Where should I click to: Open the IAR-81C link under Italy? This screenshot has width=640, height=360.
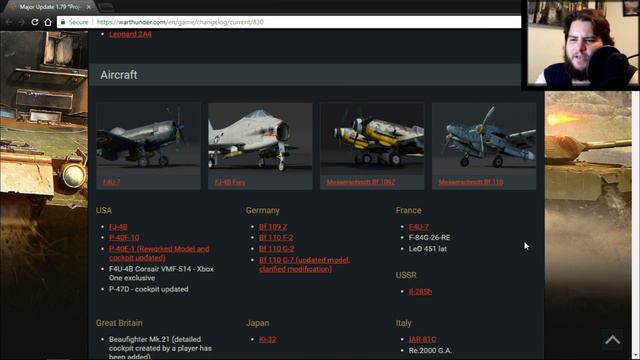[x=422, y=340]
